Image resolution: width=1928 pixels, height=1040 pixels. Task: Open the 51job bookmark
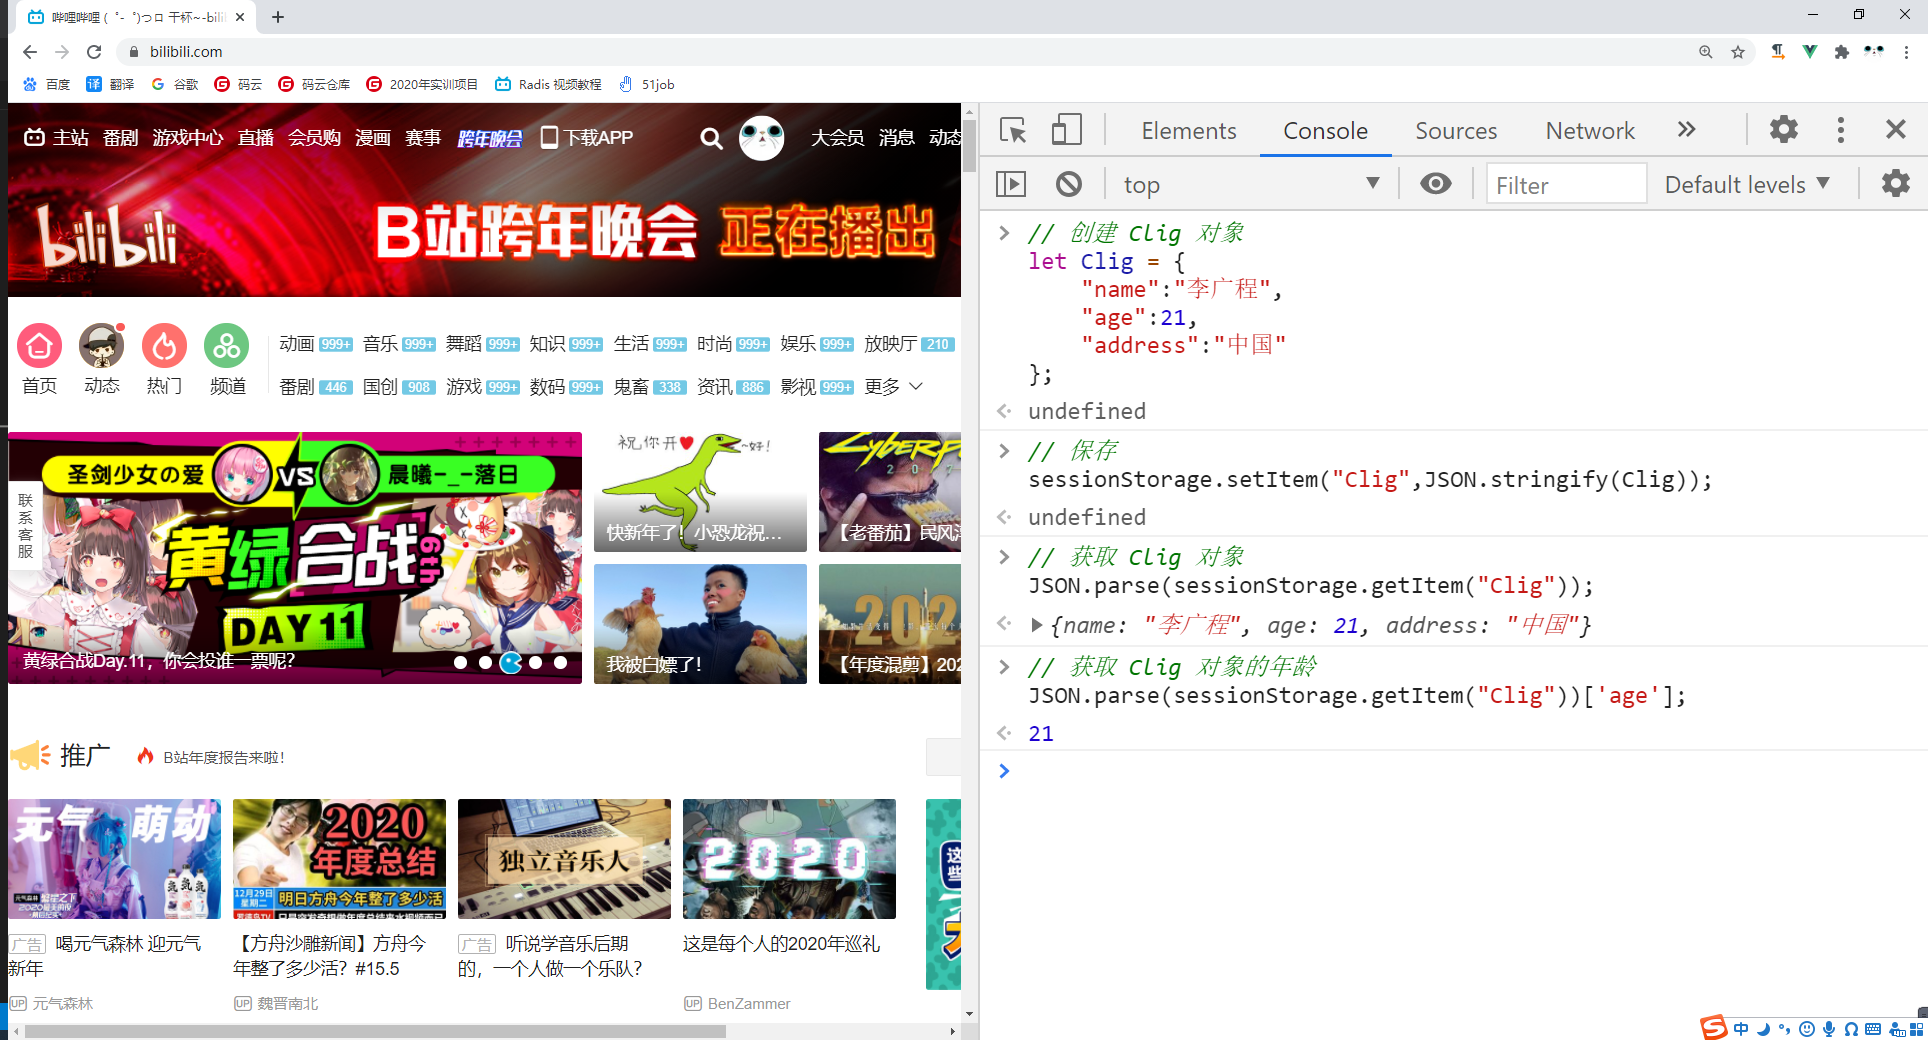pyautogui.click(x=647, y=84)
